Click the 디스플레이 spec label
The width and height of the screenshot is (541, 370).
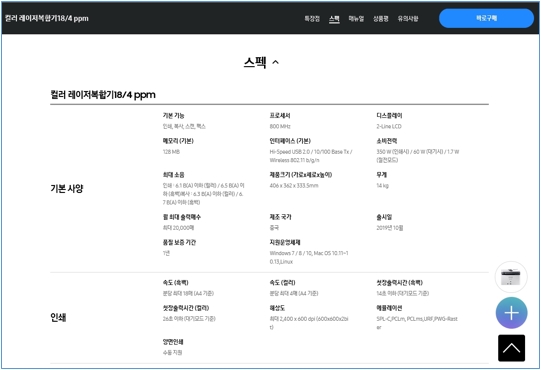(389, 116)
